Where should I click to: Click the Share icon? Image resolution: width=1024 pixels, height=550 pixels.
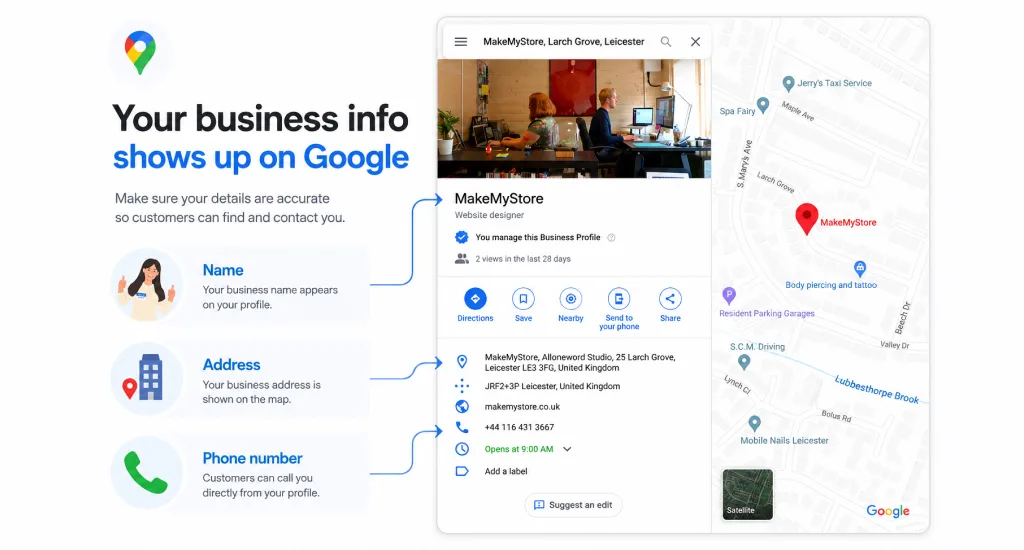670,299
